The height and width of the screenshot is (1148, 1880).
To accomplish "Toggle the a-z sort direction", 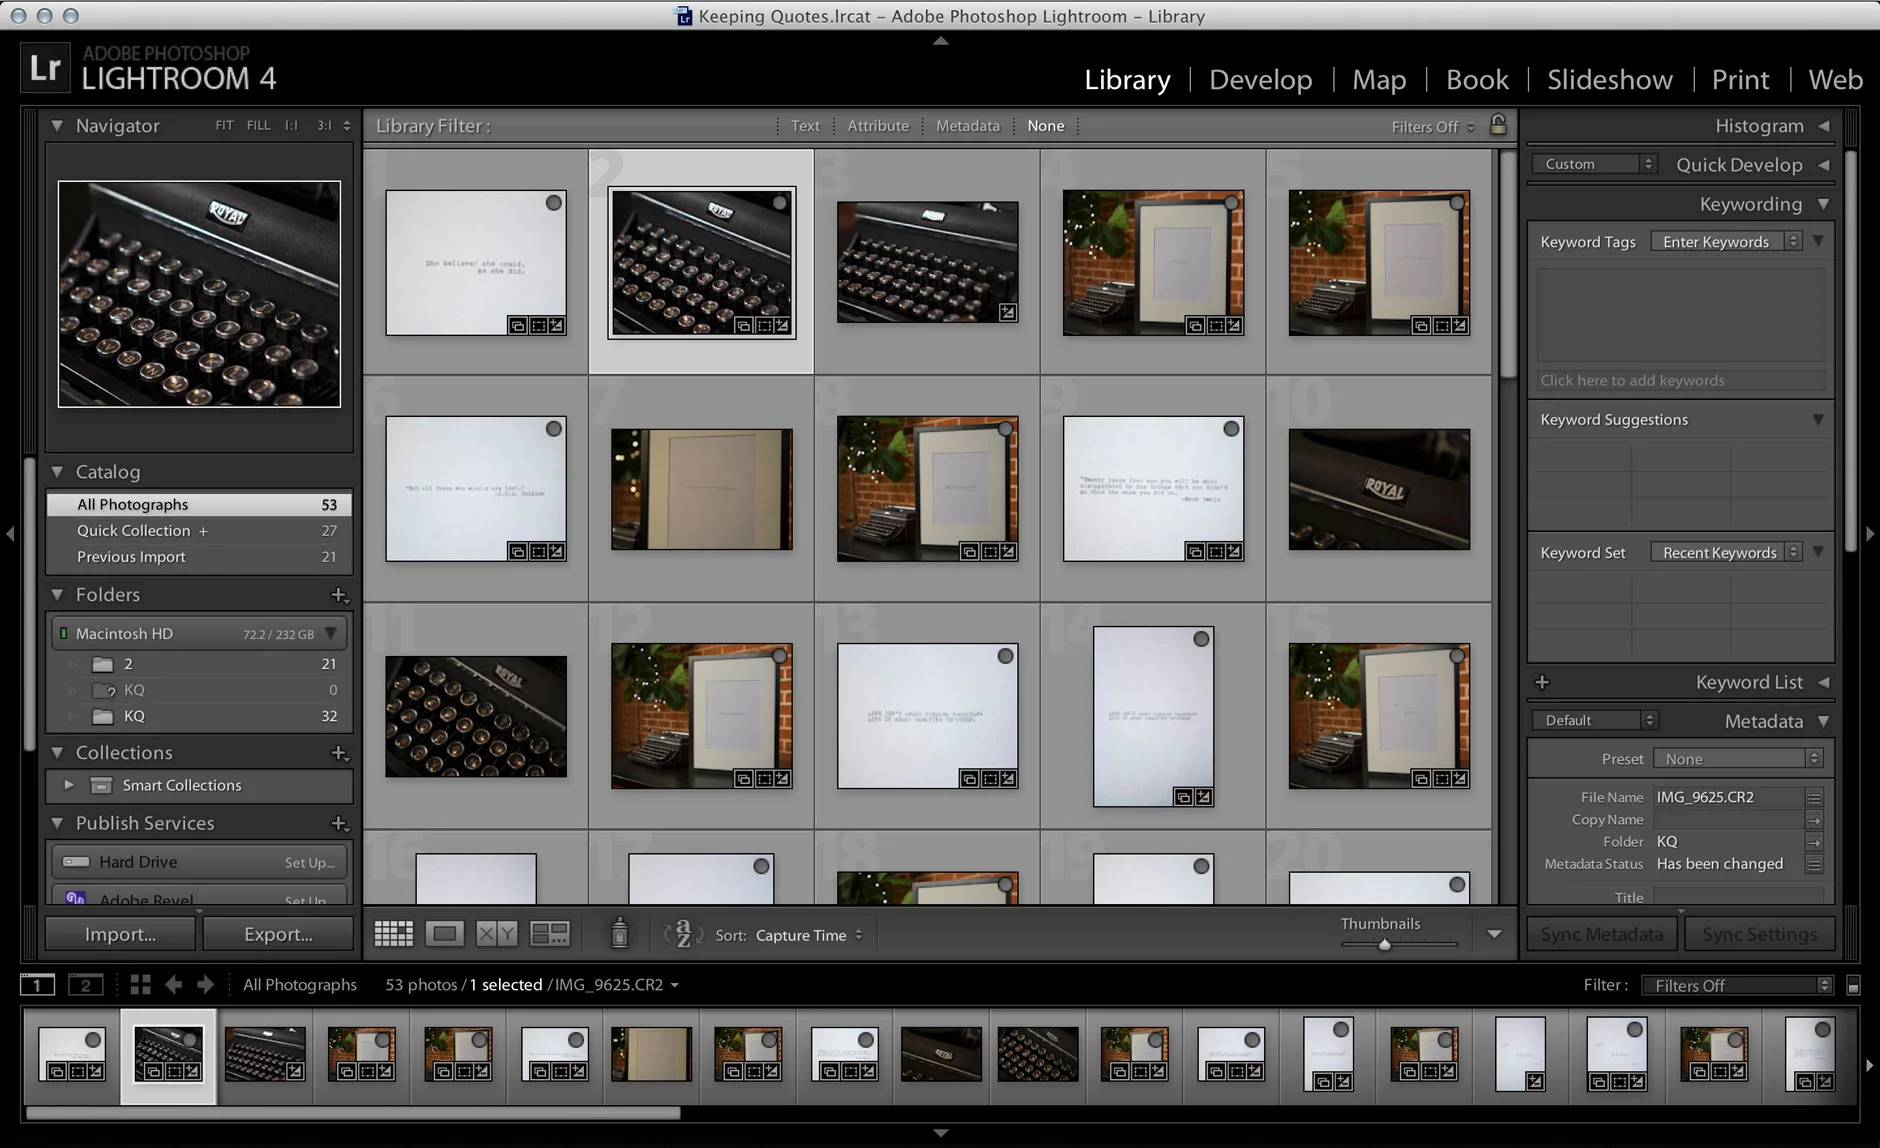I will (683, 934).
